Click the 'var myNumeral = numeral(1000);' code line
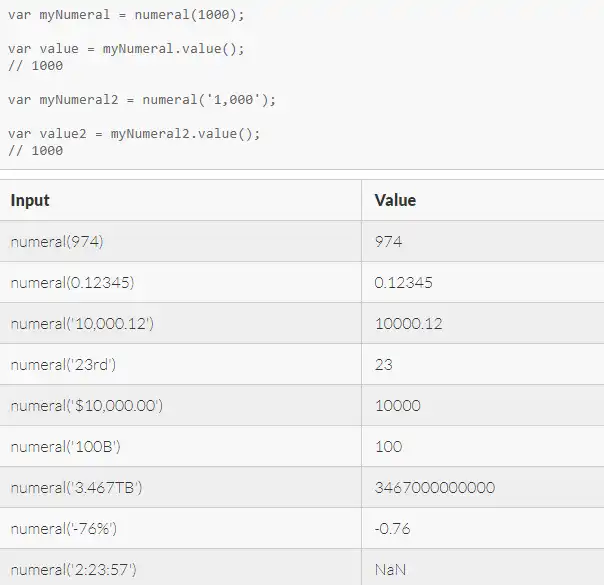604x585 pixels. pos(125,17)
